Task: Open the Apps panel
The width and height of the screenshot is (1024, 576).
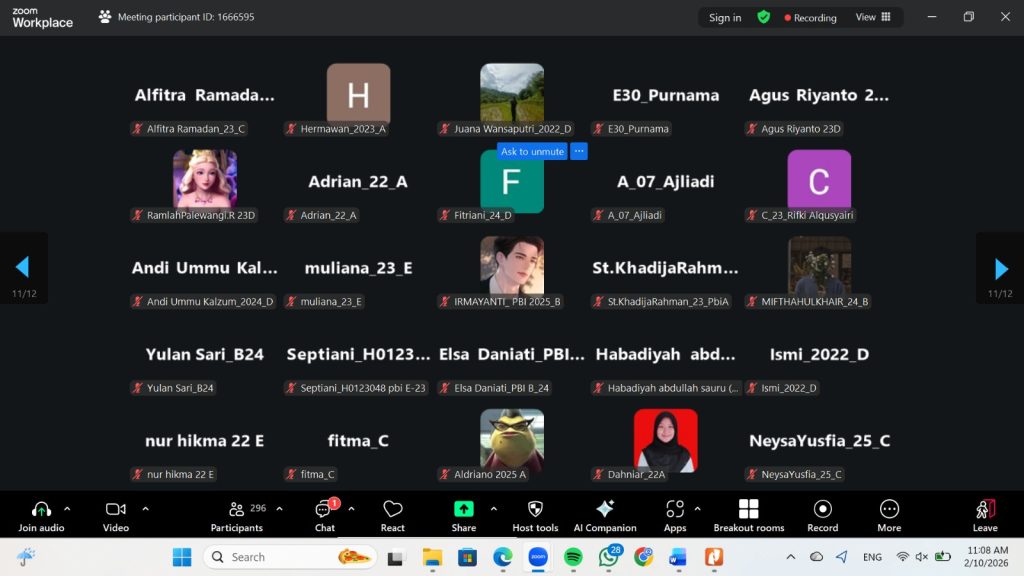Action: pos(675,516)
